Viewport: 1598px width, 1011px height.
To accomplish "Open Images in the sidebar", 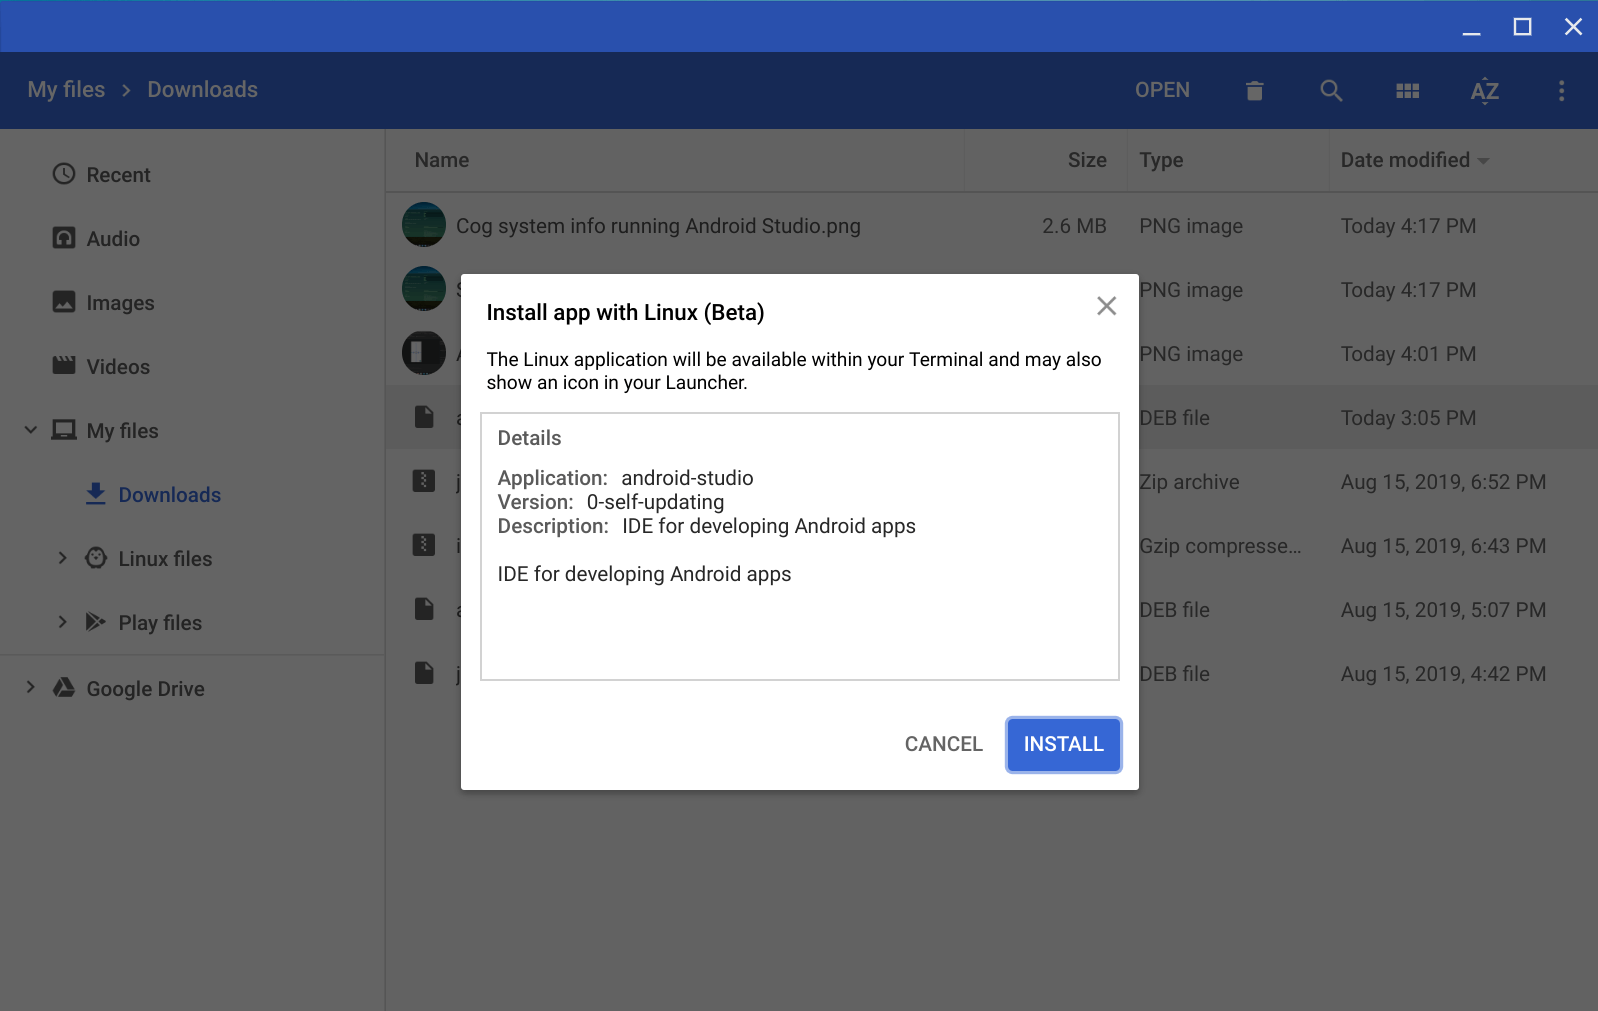I will [120, 303].
